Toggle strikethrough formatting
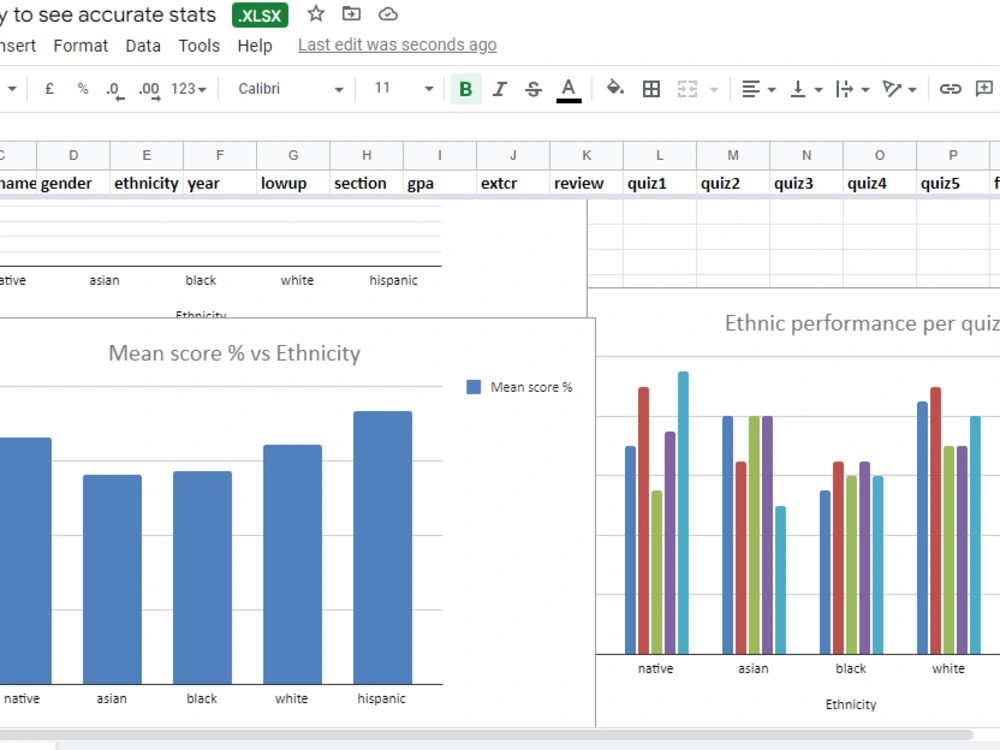 coord(533,89)
